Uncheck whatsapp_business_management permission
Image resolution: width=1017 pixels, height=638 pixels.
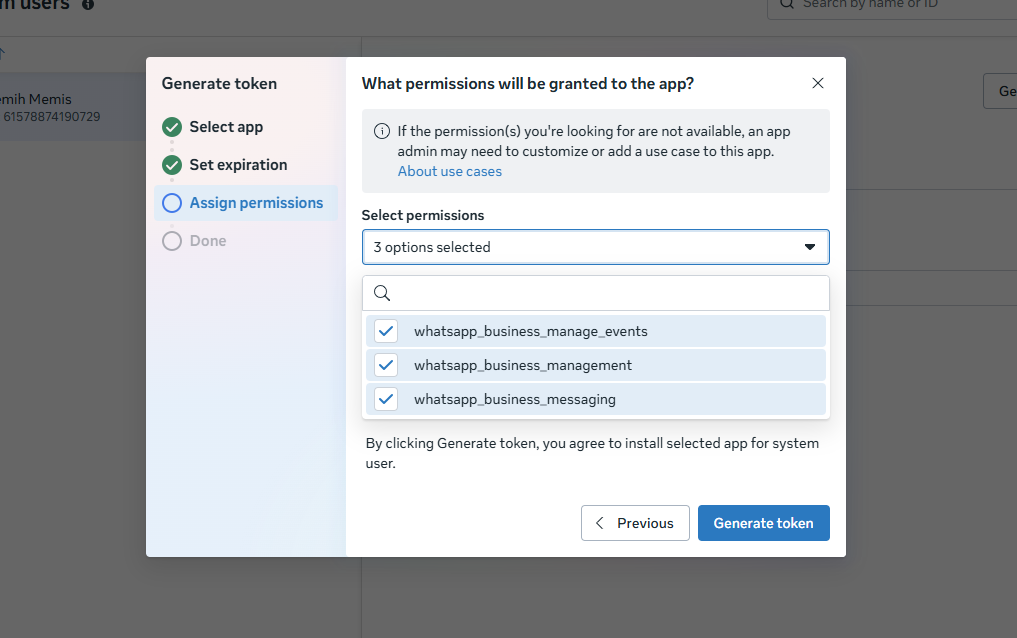pos(386,366)
